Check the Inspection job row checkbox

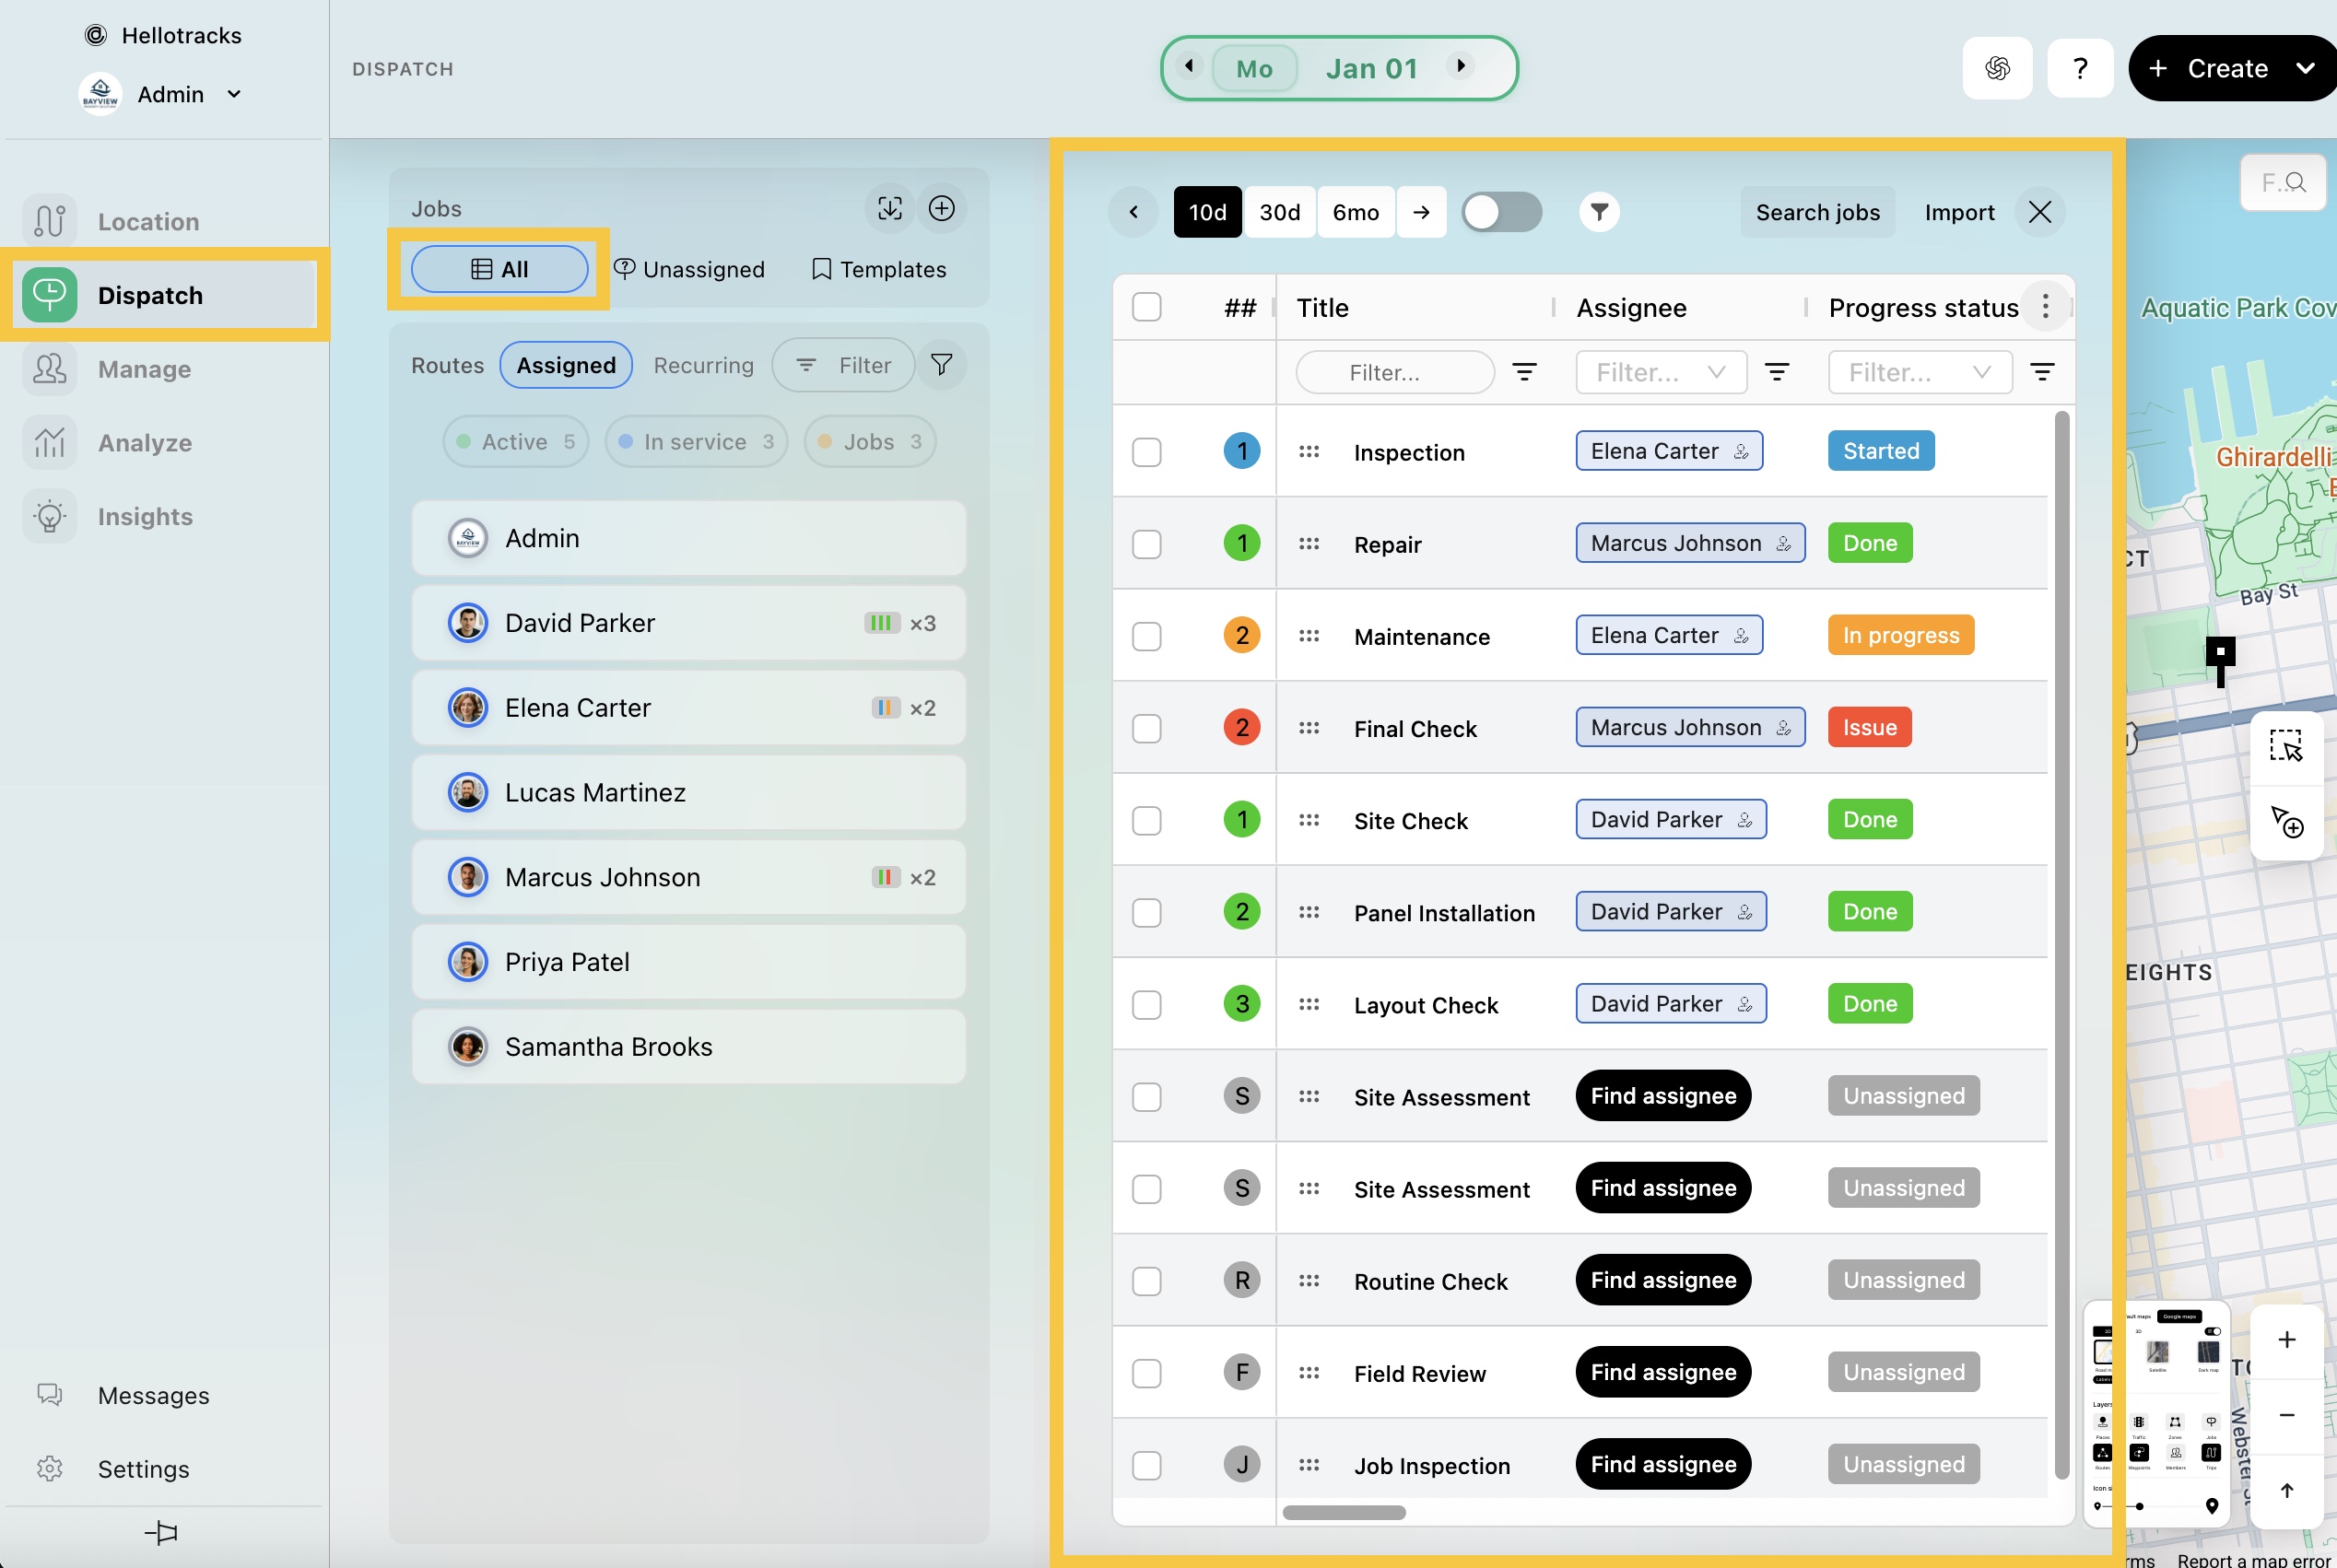pyautogui.click(x=1146, y=452)
